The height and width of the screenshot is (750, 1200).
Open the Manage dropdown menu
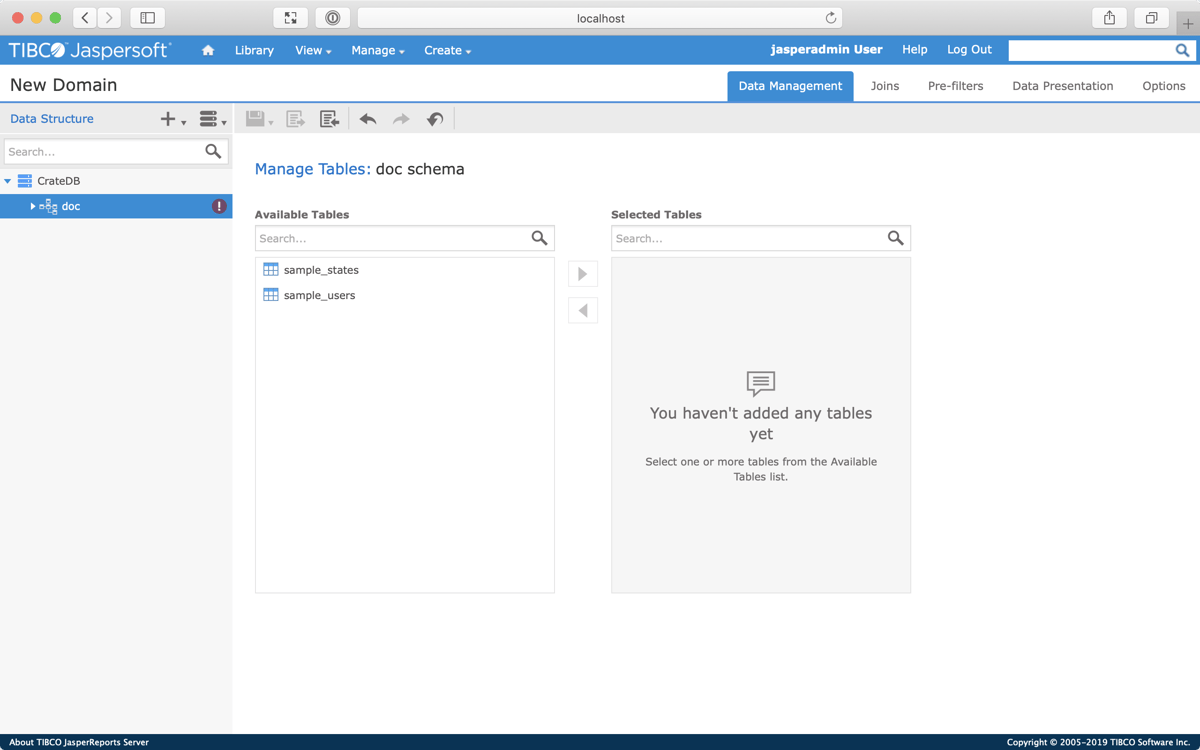377,50
